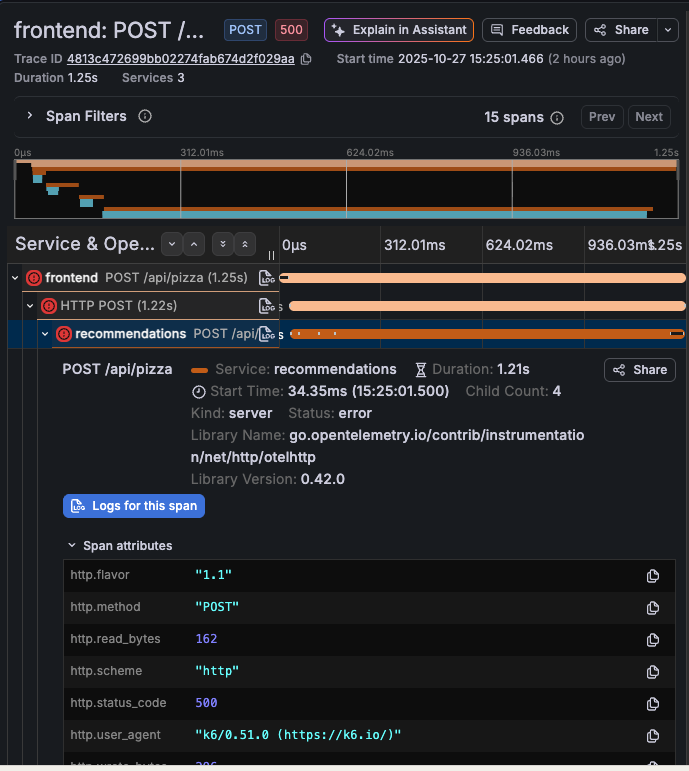Collapse the Span attributes section
The height and width of the screenshot is (771, 689).
coord(72,546)
